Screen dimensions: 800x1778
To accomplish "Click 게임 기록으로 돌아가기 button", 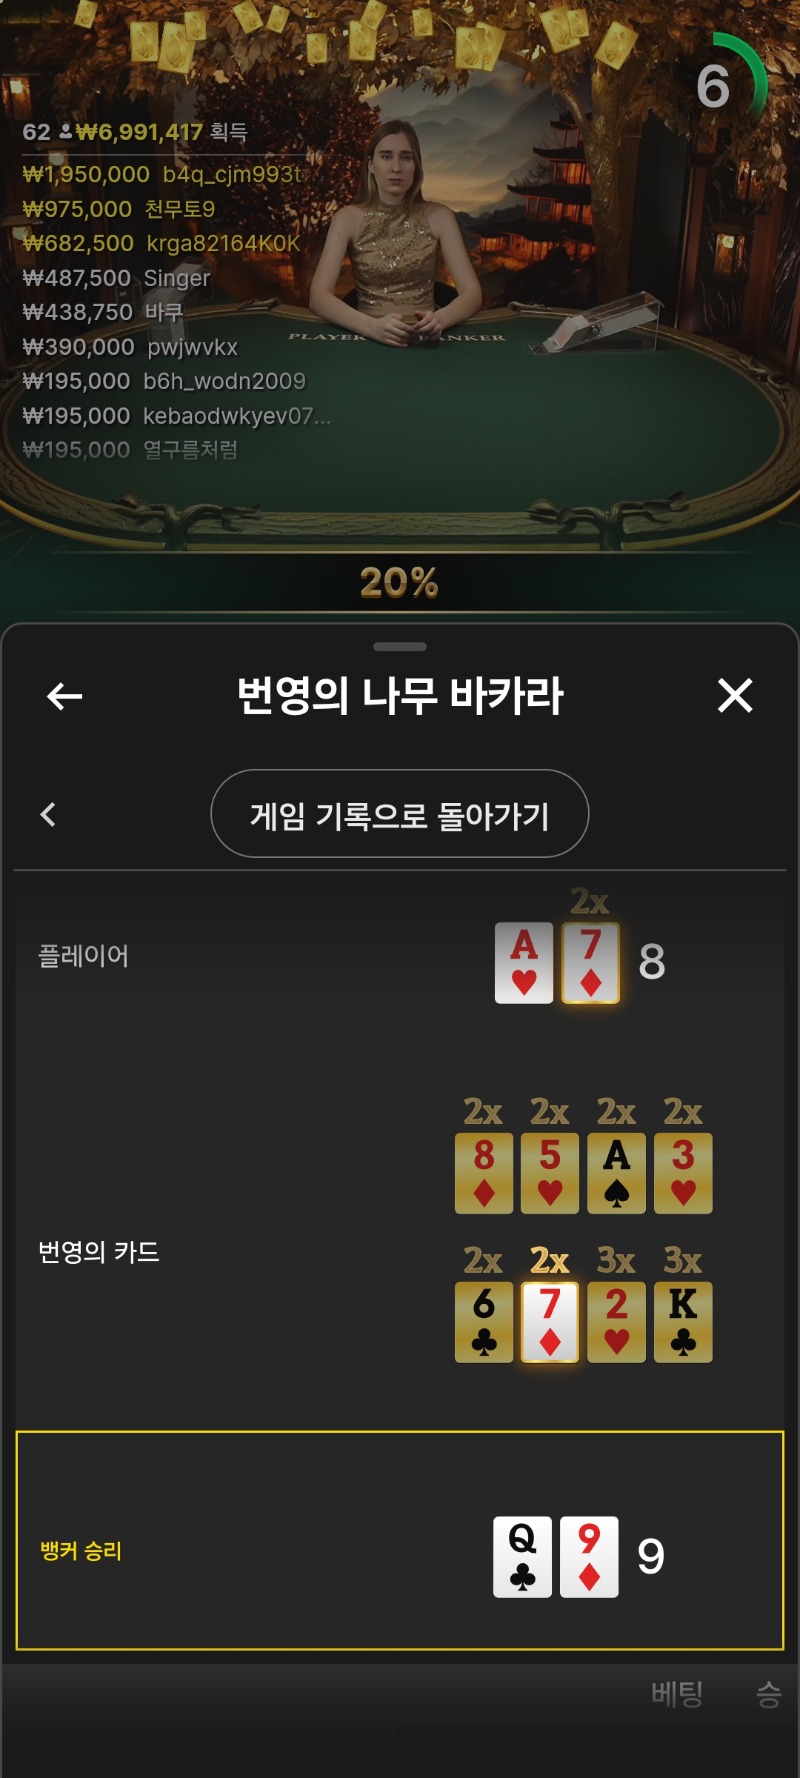I will [400, 814].
